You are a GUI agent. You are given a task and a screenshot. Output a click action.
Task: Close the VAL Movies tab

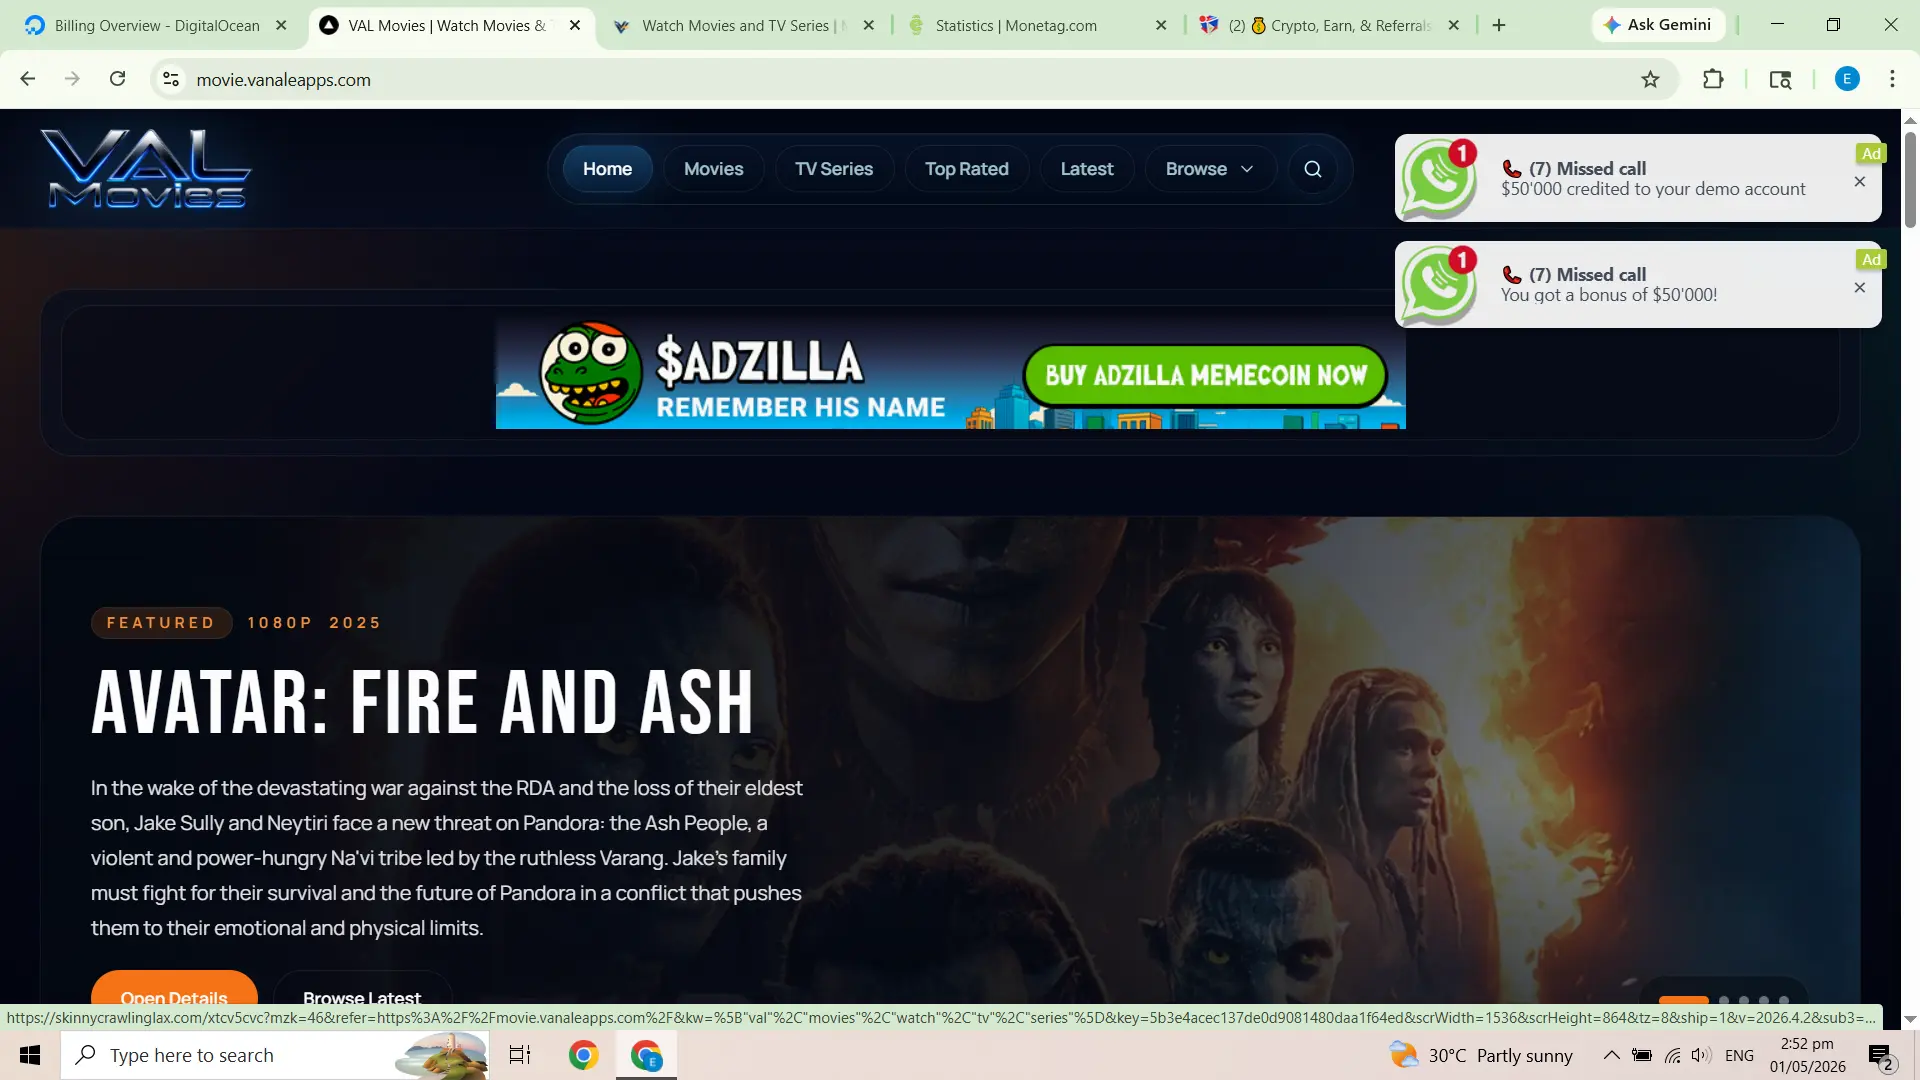click(x=575, y=25)
